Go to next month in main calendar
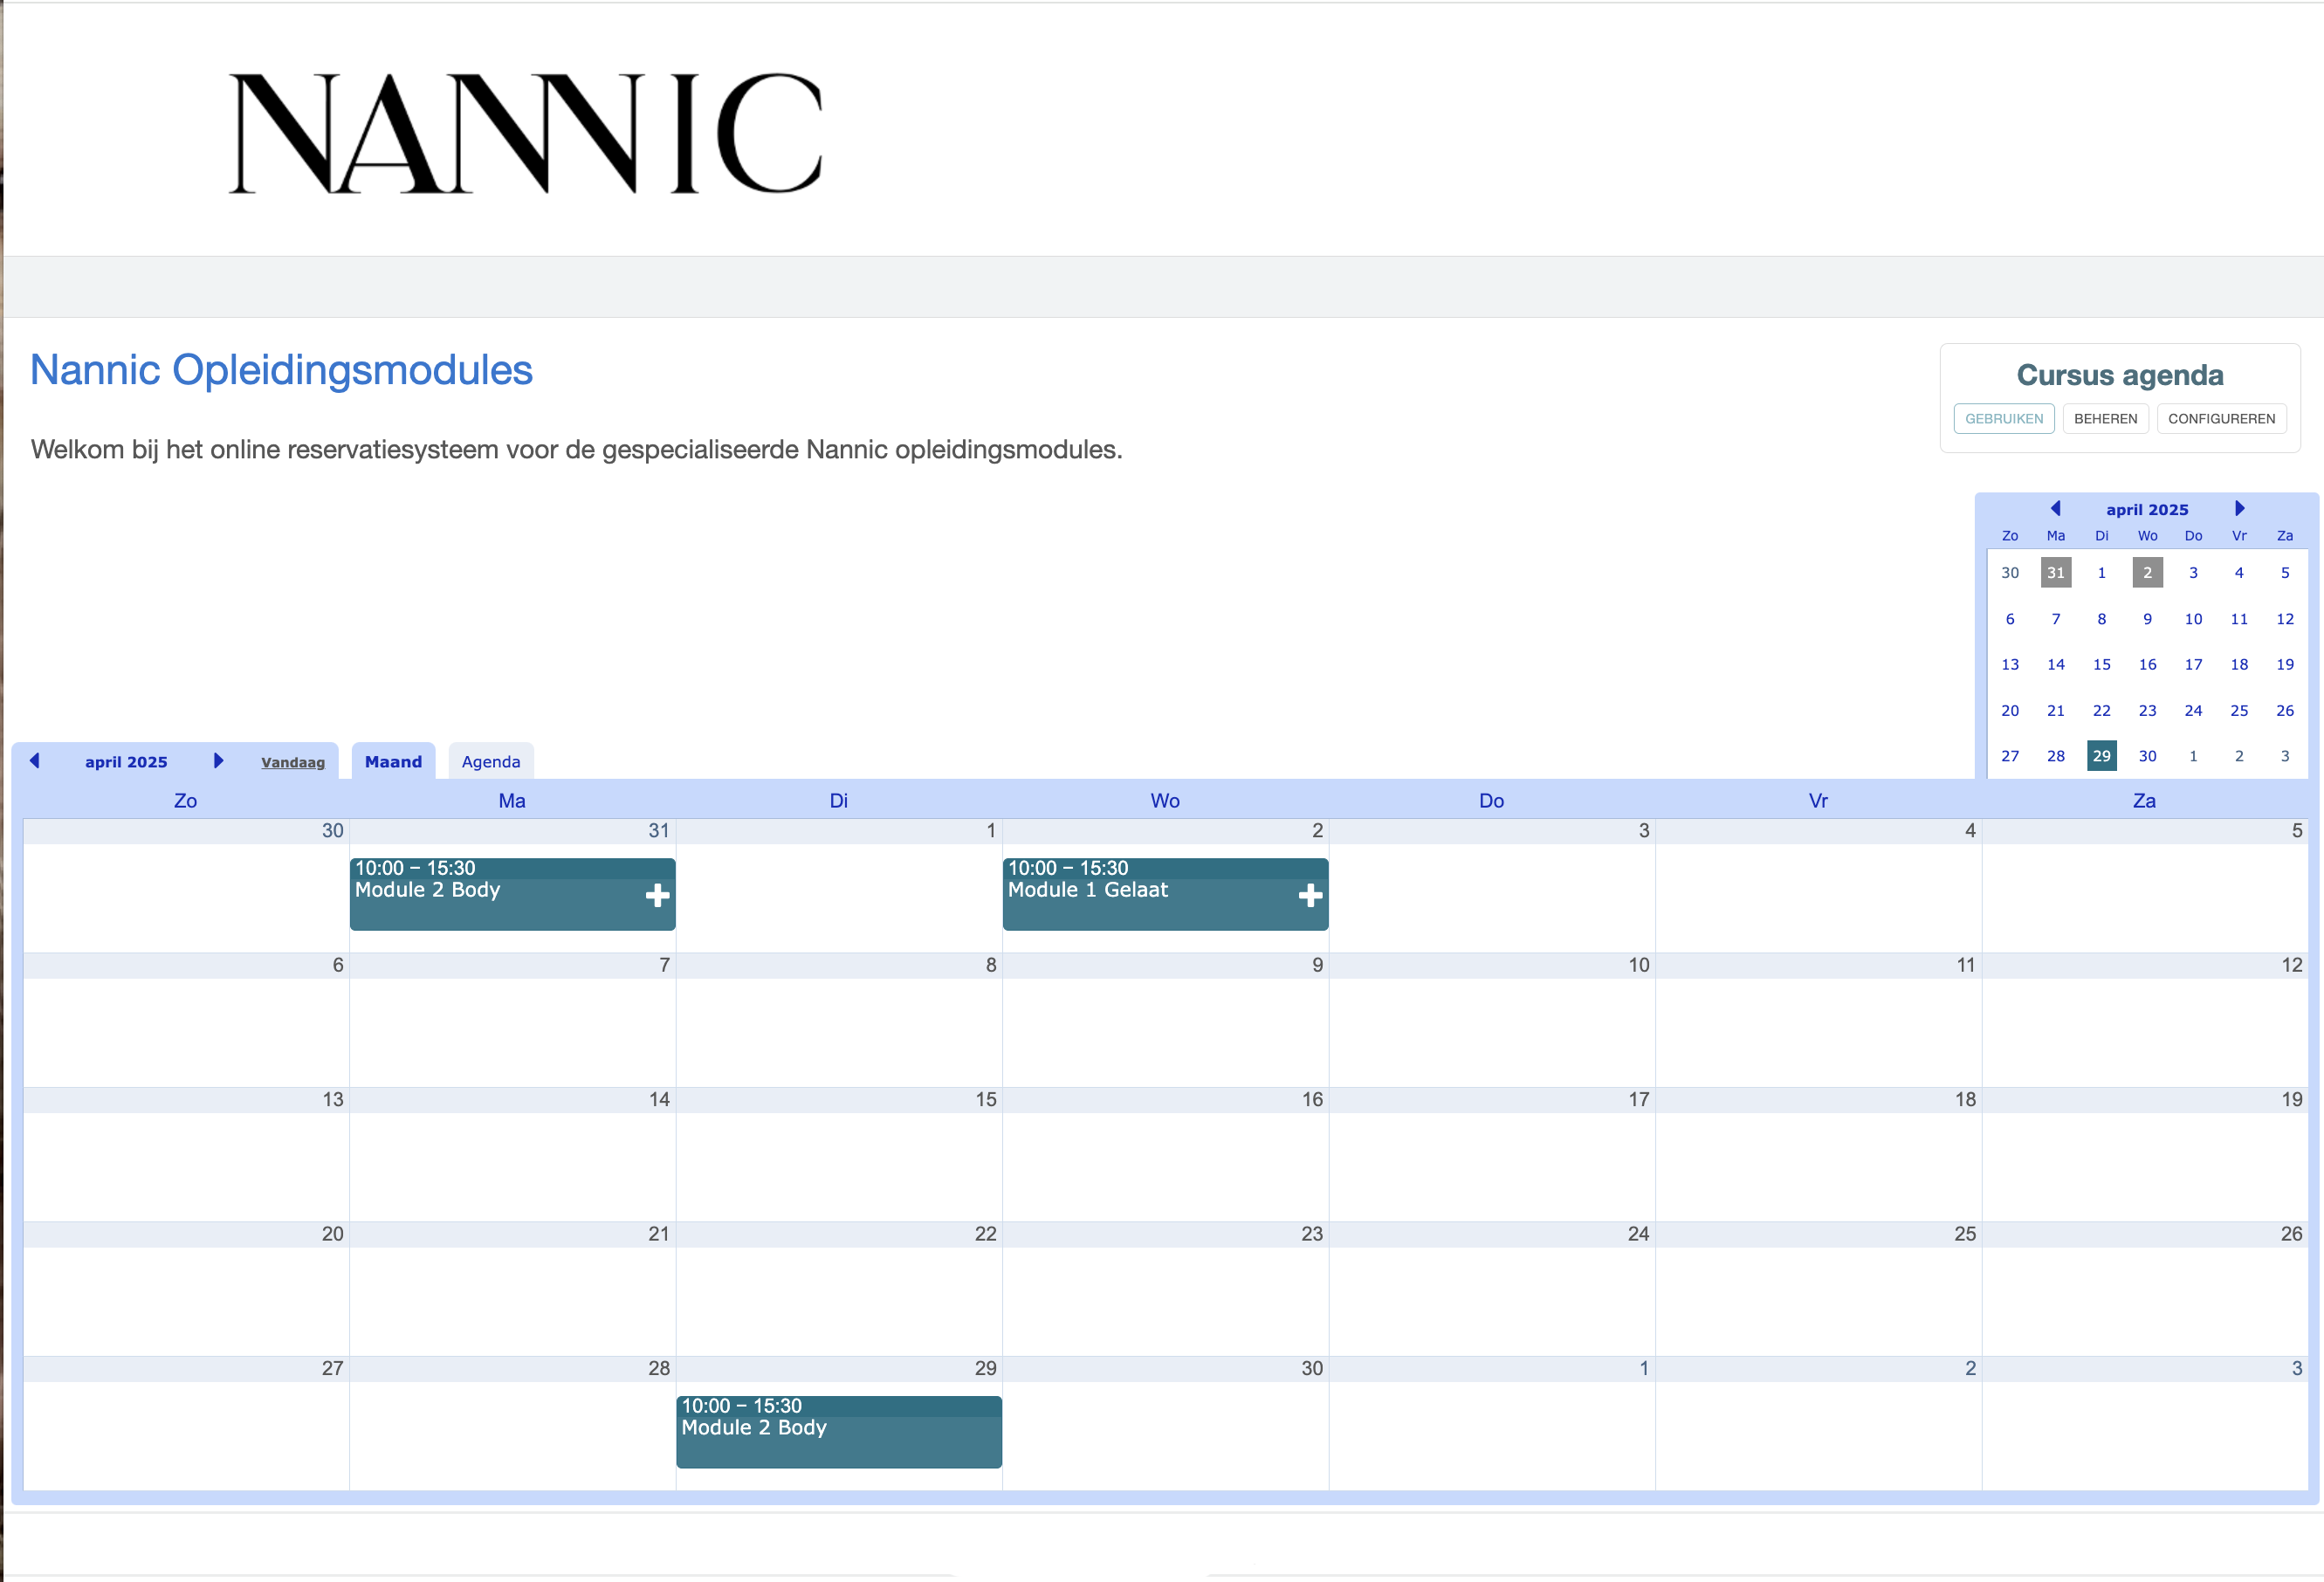This screenshot has width=2324, height=1582. click(218, 761)
